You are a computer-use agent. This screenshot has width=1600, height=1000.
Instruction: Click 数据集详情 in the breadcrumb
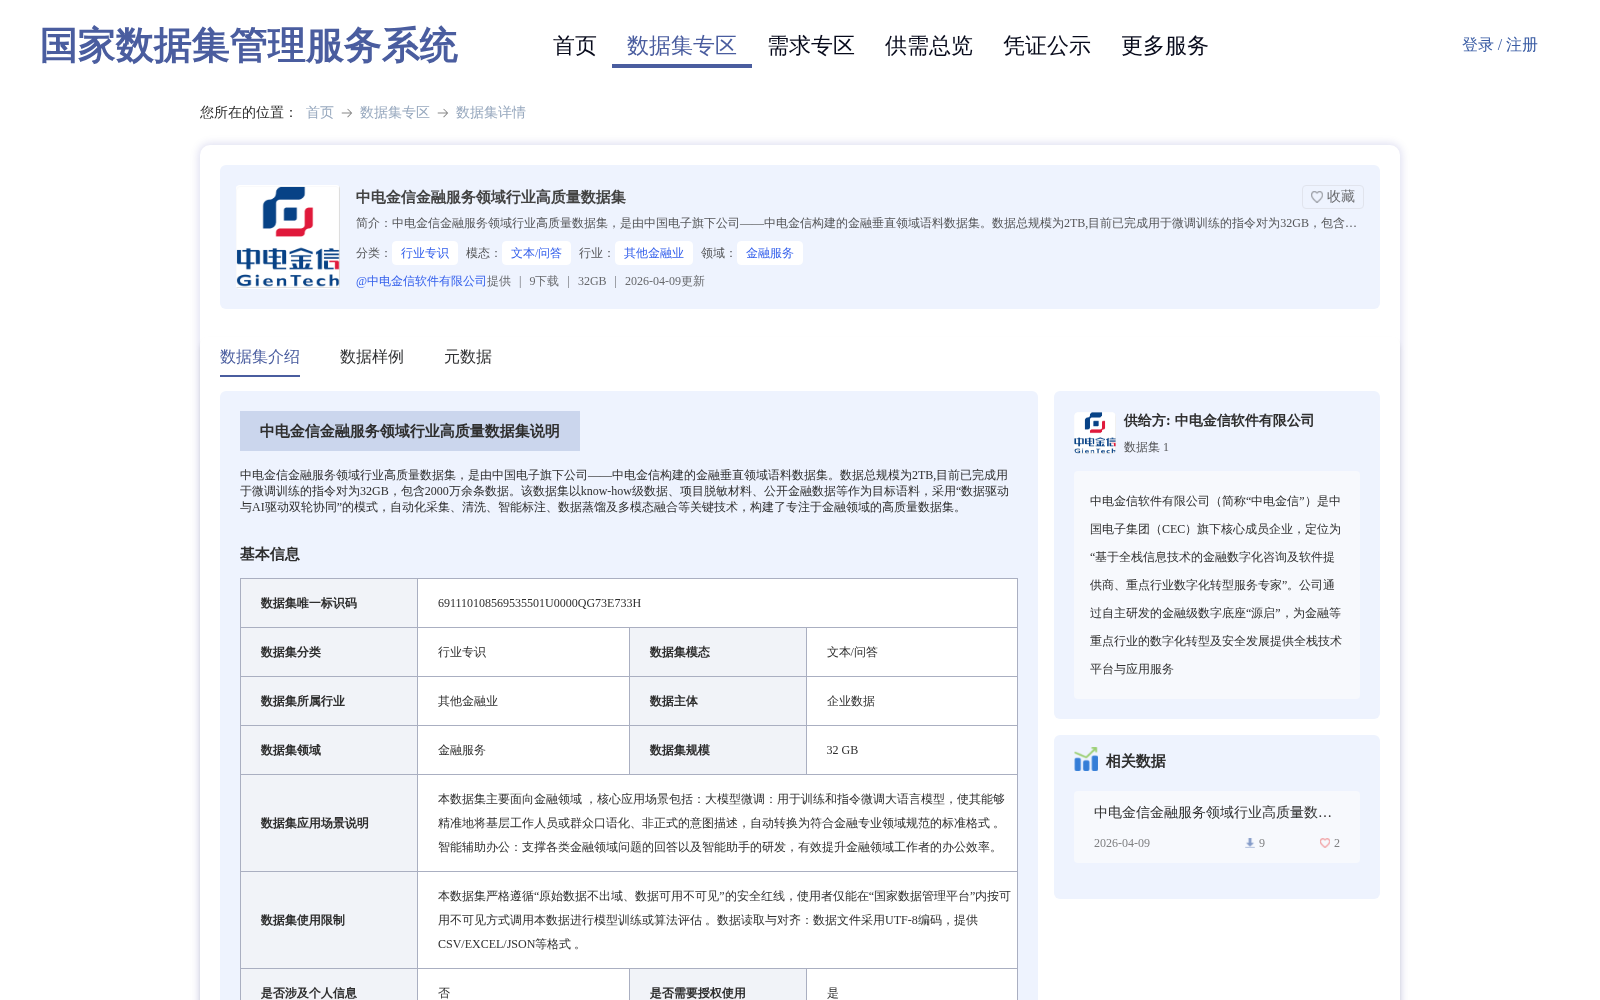[x=491, y=112]
